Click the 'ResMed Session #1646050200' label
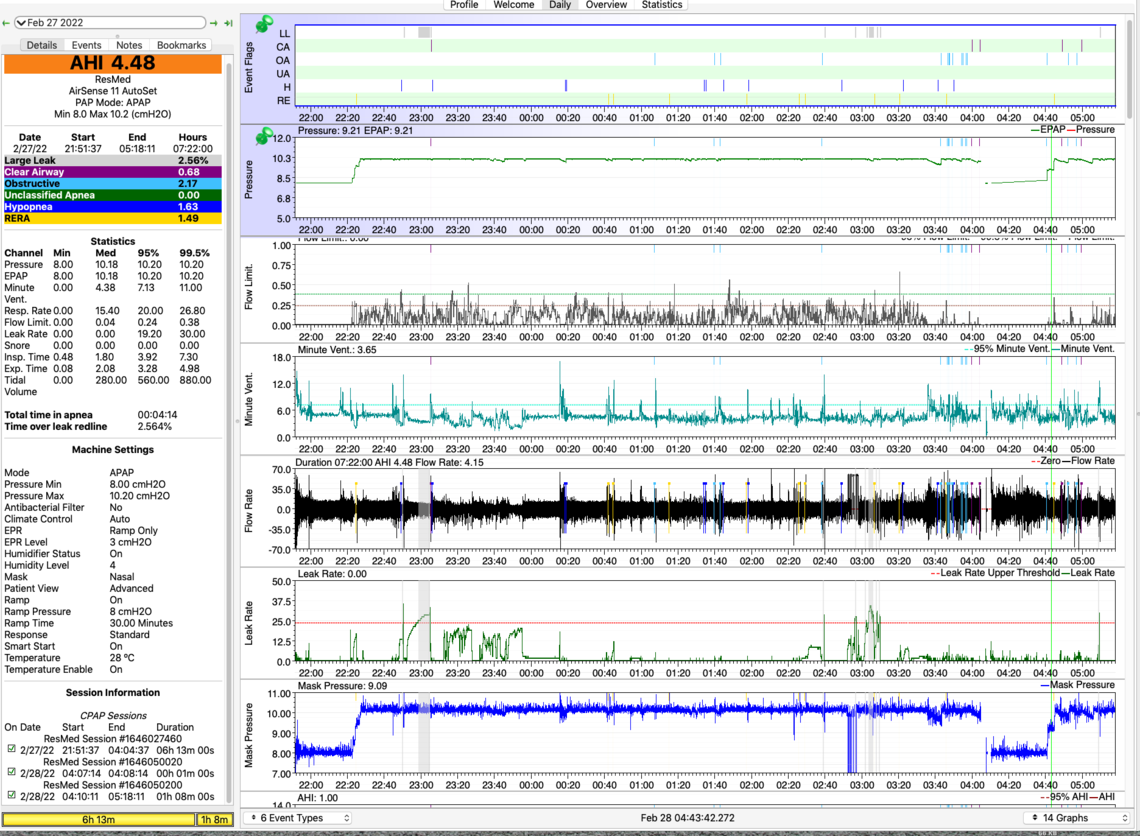Viewport: 1140px width, 836px height. point(113,785)
